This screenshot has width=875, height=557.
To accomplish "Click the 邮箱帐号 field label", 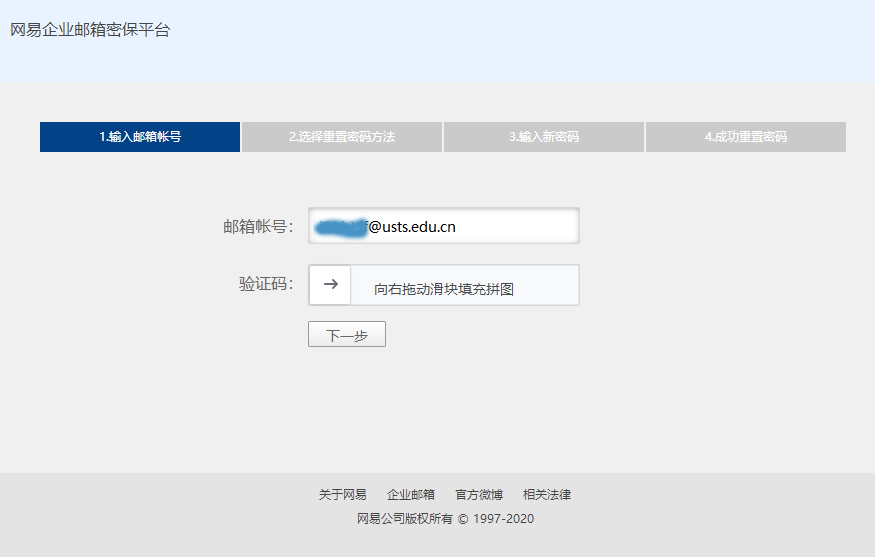I will pos(257,227).
